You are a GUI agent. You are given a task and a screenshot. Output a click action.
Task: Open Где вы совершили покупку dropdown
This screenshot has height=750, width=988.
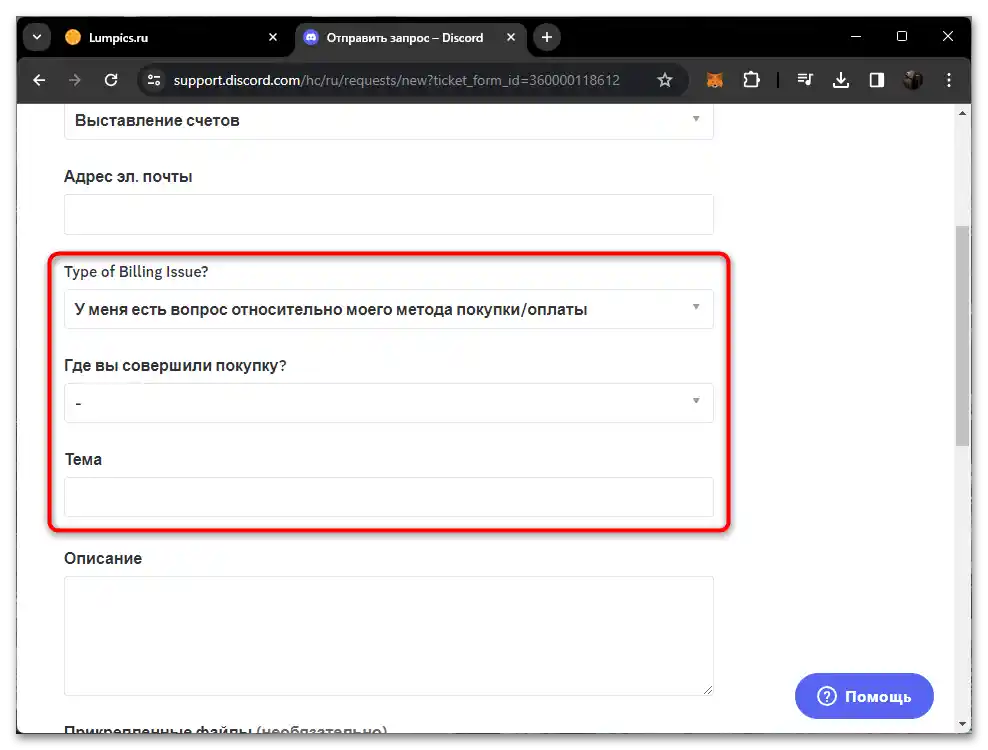(388, 403)
